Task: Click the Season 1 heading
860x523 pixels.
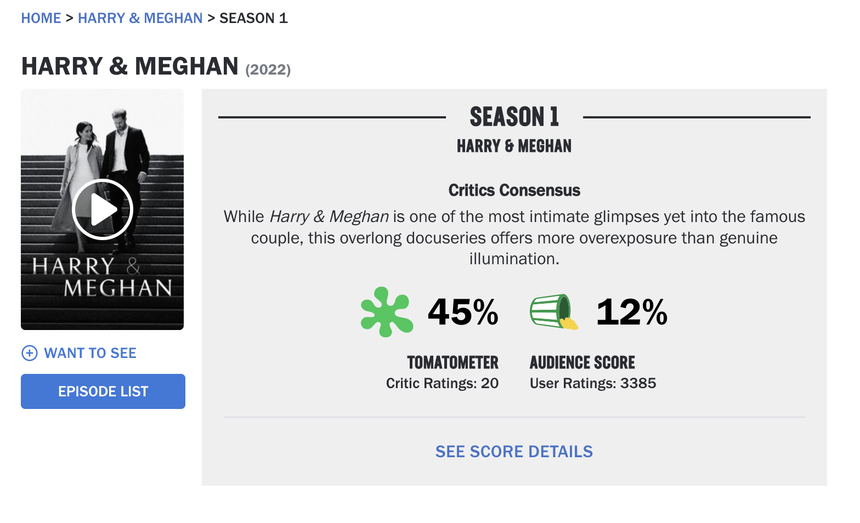Action: (514, 116)
